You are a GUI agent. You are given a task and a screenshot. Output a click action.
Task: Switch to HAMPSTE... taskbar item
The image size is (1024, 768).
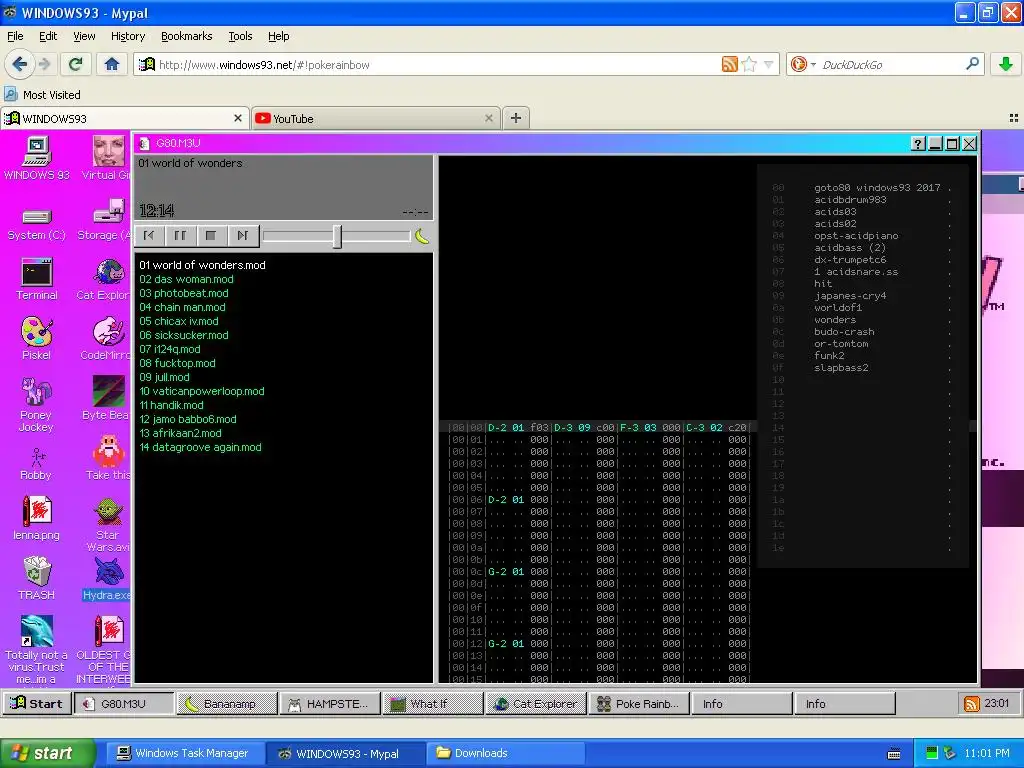[330, 703]
